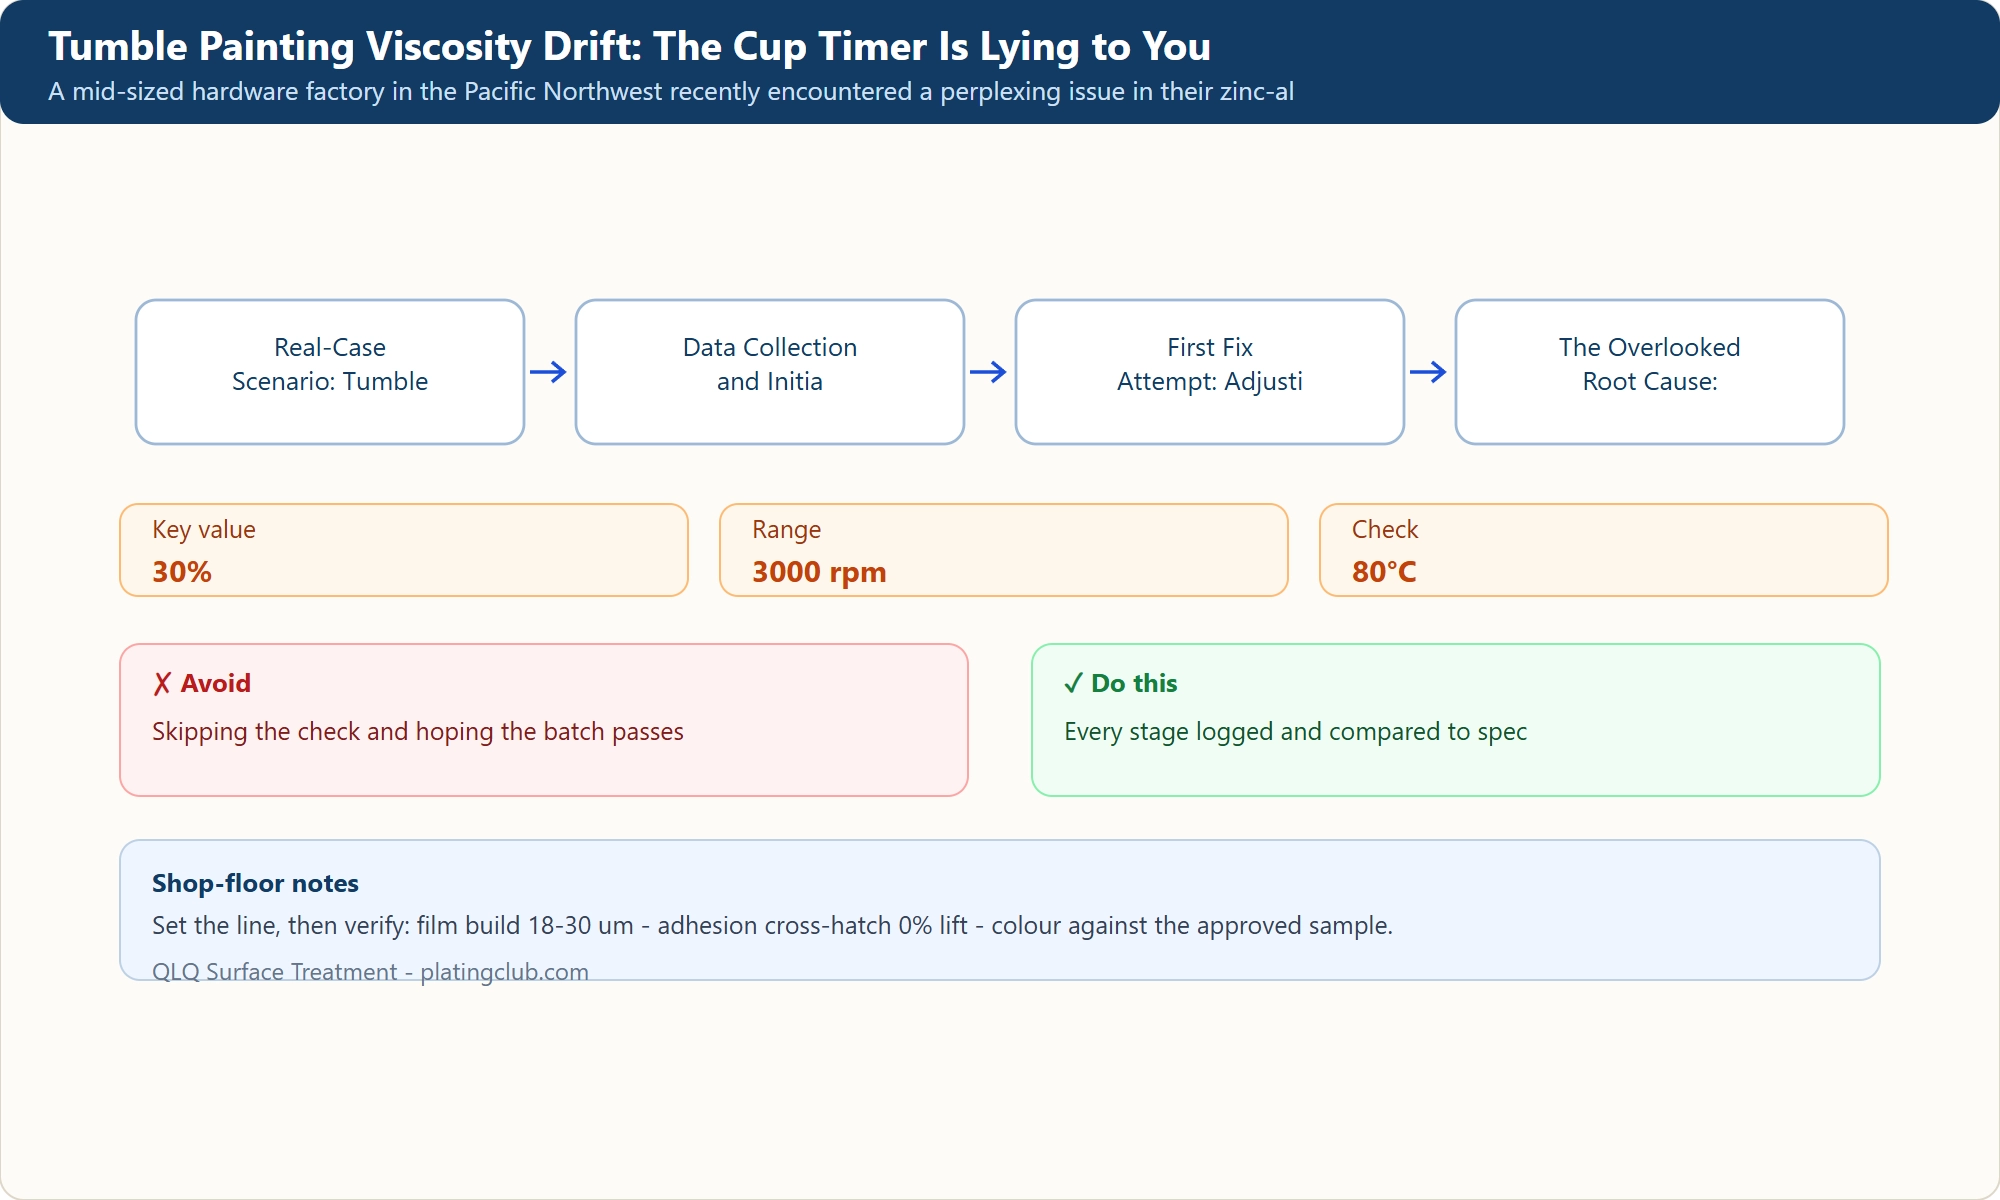
Task: Select the Data Collection and Initia step
Action: [x=770, y=372]
